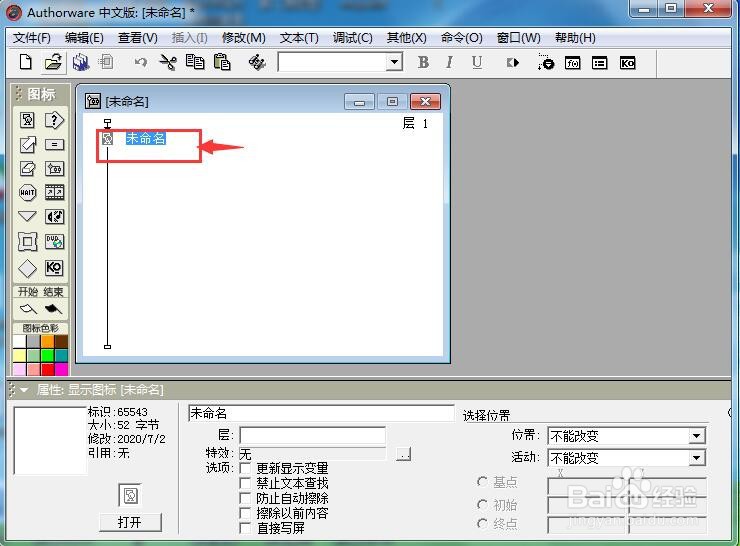This screenshot has height=546, width=740.
Task: Open the 调试(C) menu
Action: pyautogui.click(x=353, y=38)
